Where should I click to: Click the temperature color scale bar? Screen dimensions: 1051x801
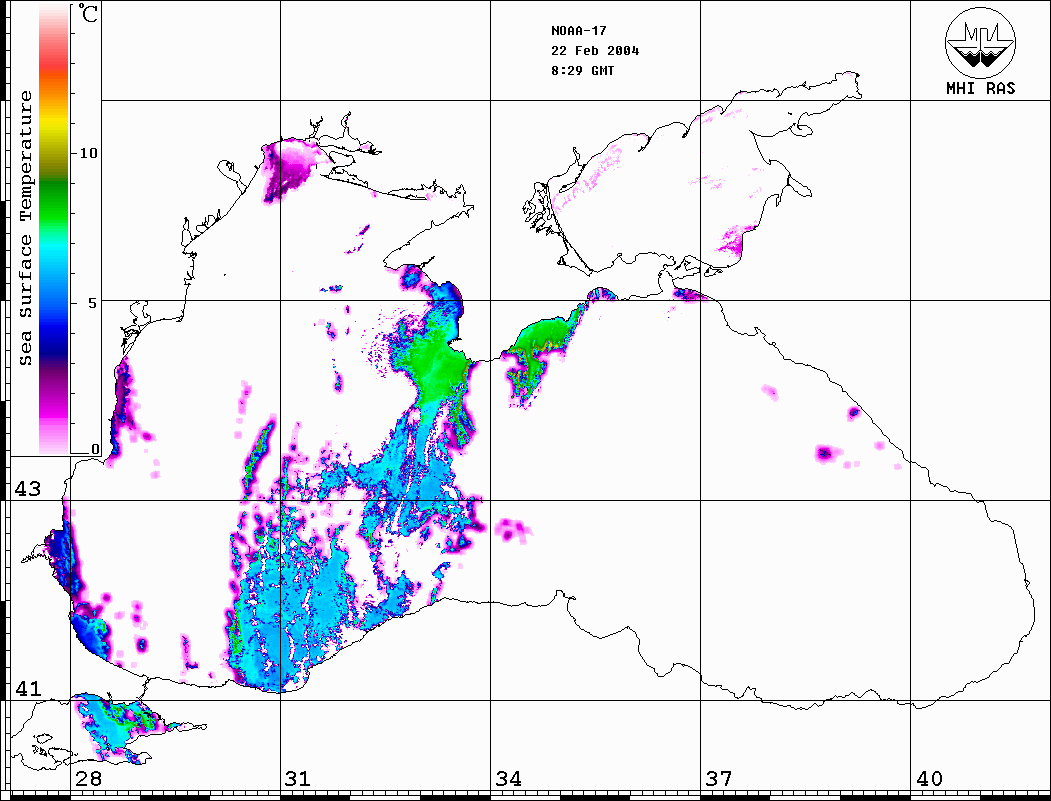(x=54, y=230)
